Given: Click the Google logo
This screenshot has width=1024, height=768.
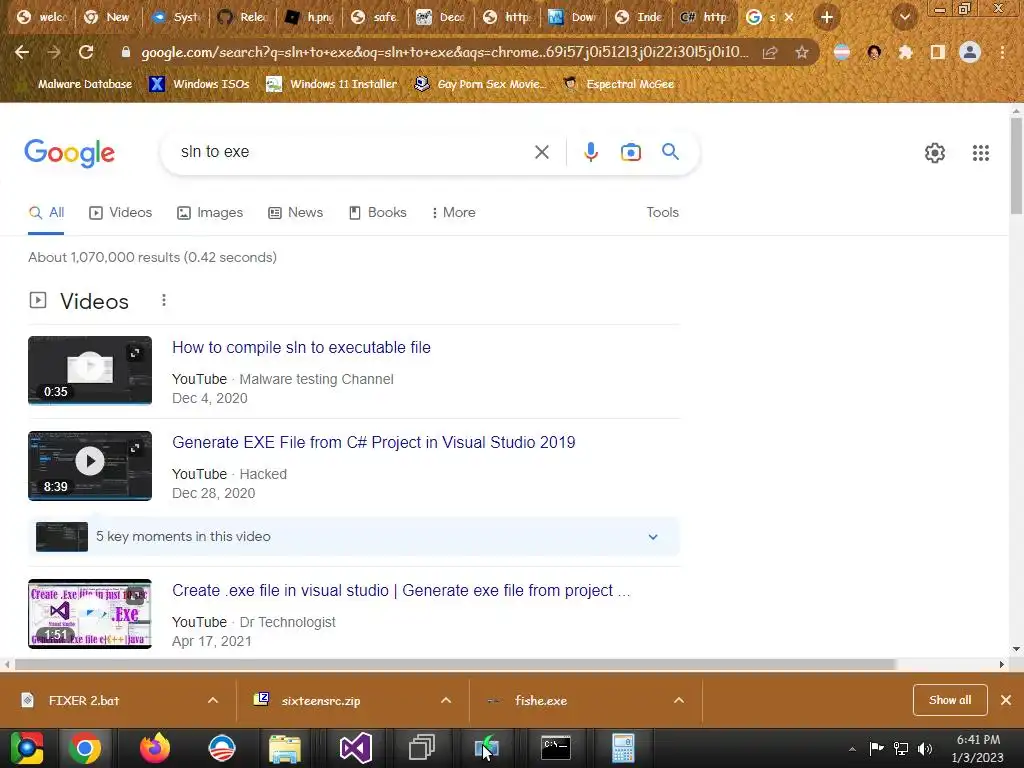Looking at the screenshot, I should click(69, 153).
